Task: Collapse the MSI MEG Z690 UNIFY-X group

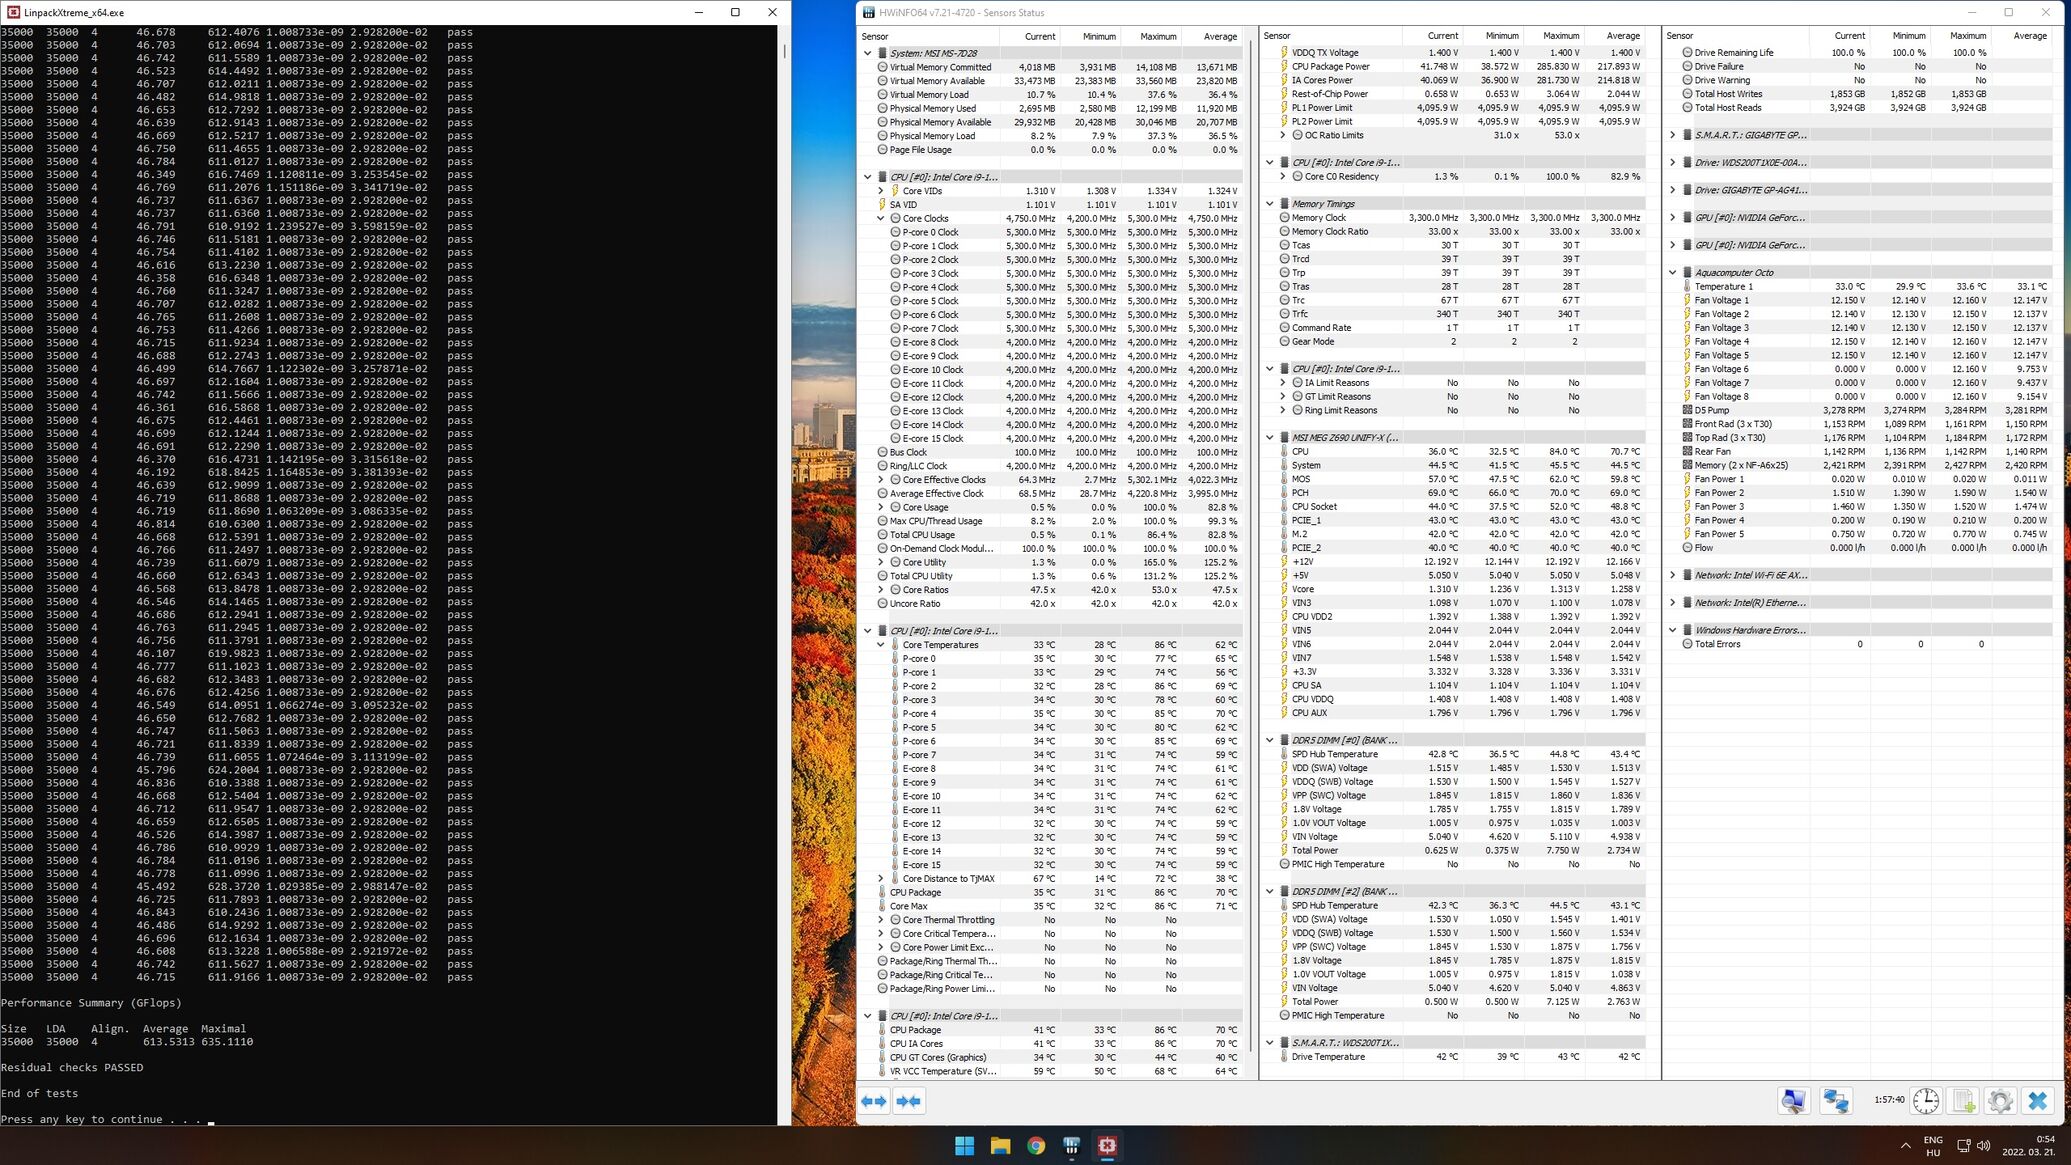Action: pos(1270,437)
